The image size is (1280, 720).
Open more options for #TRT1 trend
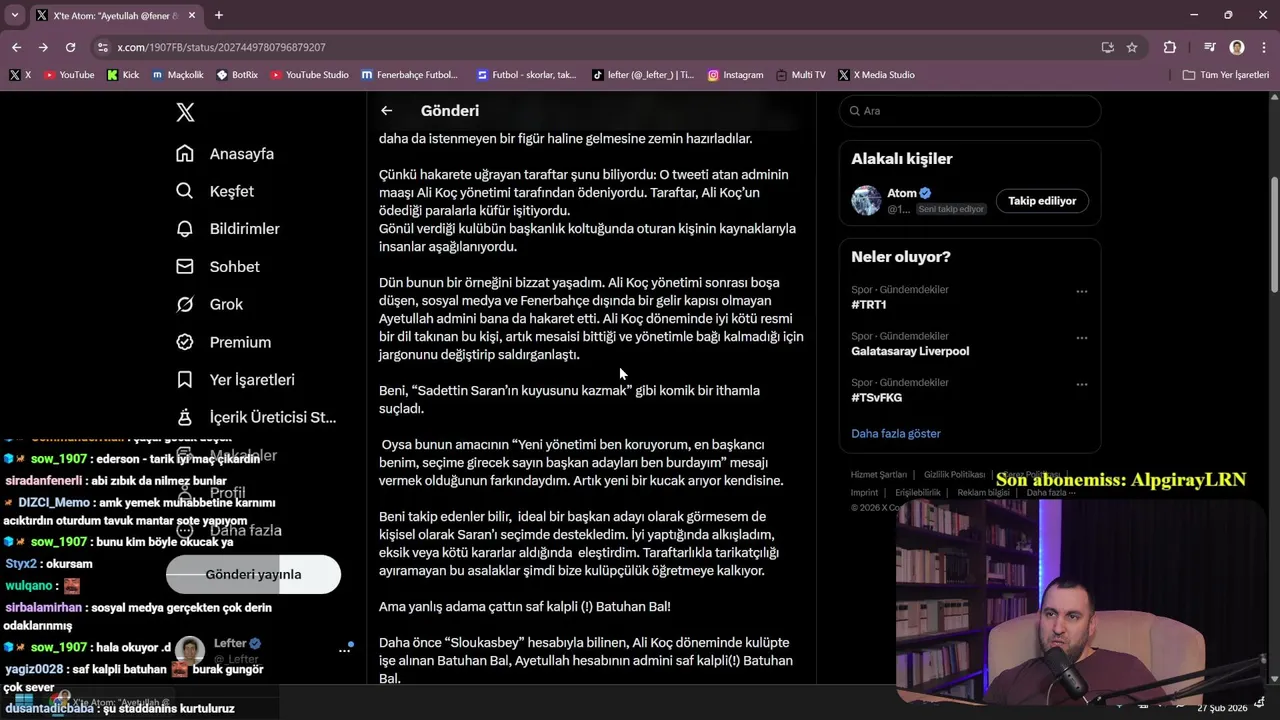point(1081,291)
